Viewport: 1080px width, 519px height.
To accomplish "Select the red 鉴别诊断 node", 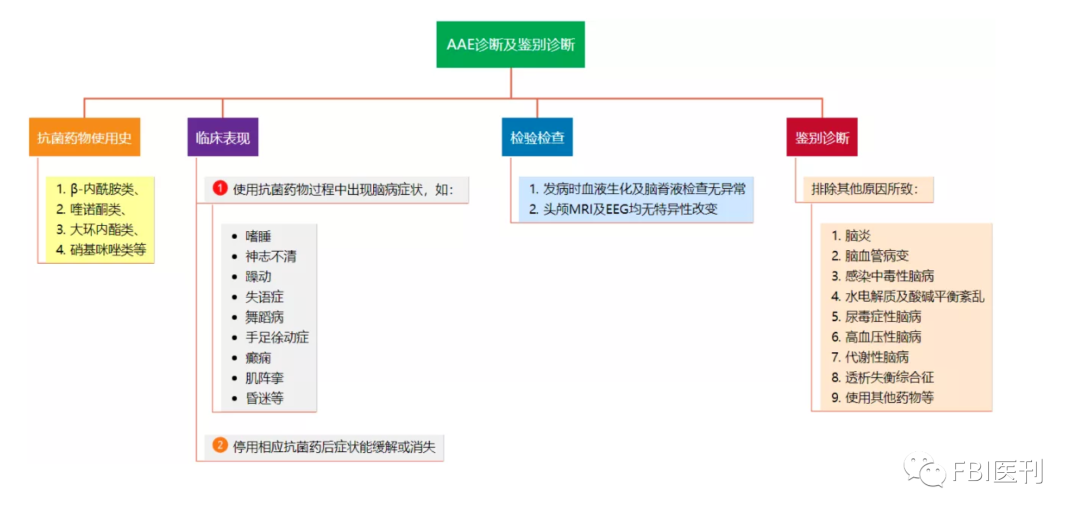I will point(822,137).
